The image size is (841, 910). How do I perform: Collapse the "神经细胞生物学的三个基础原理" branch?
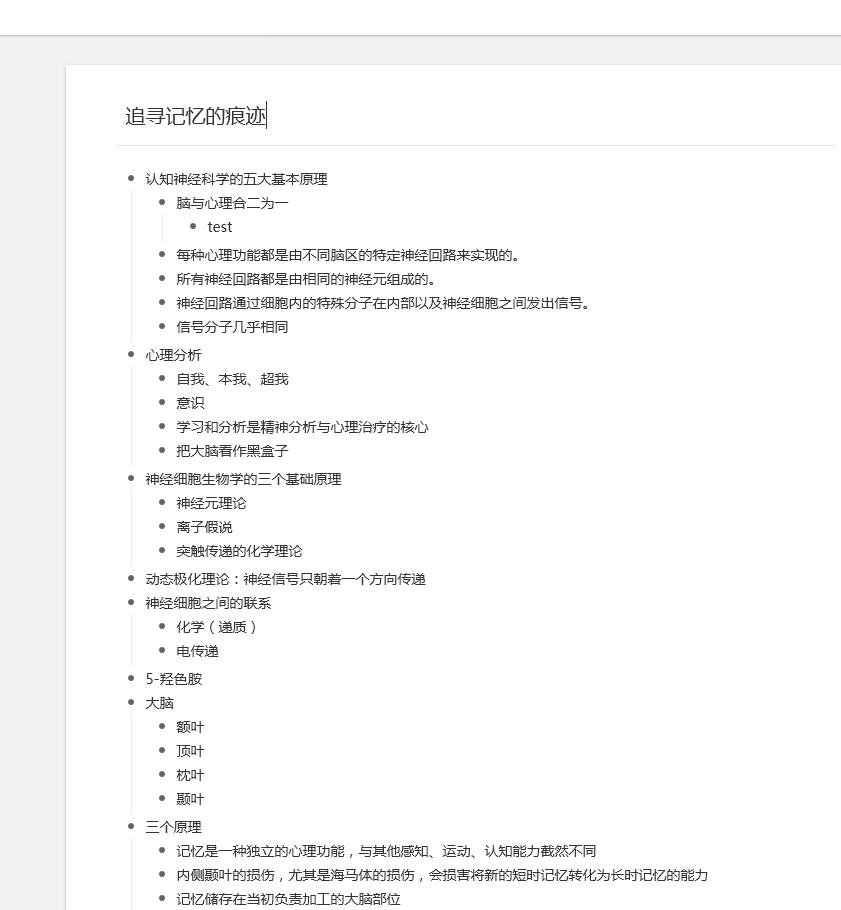(x=131, y=479)
